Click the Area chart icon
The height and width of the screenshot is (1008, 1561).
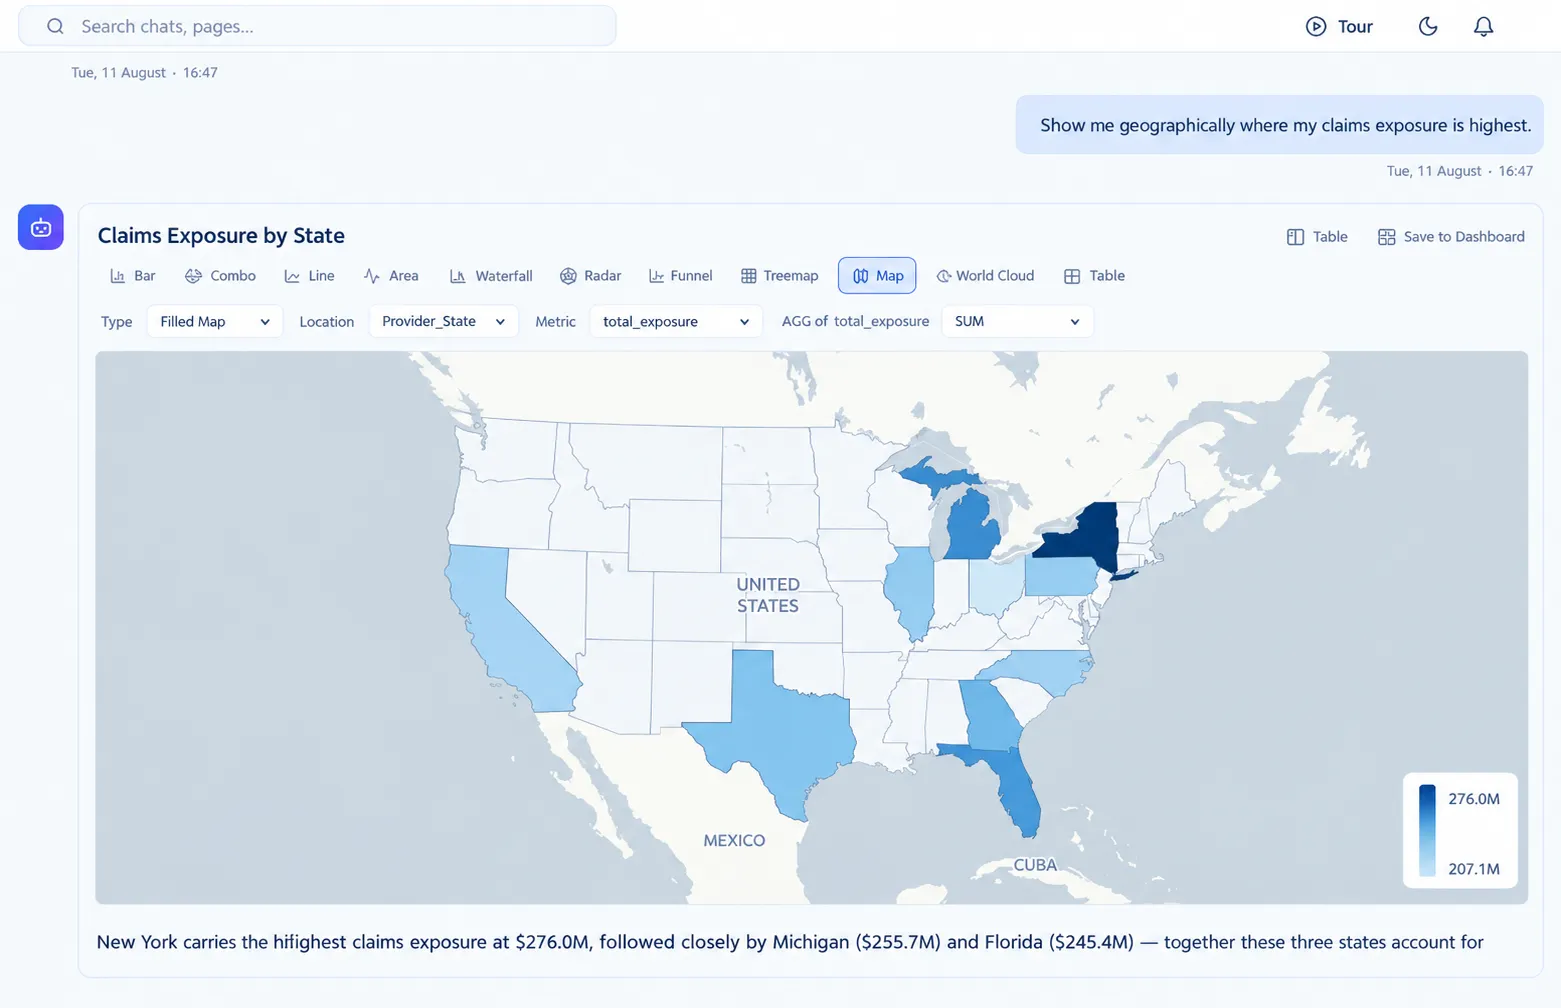[x=372, y=276]
